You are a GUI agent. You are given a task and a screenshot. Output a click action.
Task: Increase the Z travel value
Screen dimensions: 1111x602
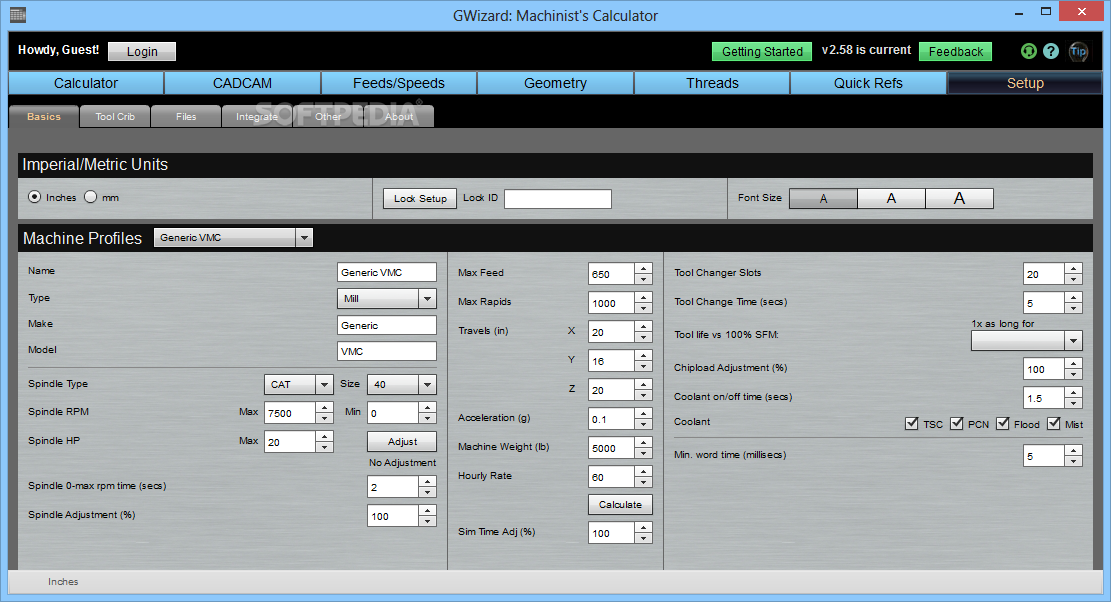(x=643, y=385)
